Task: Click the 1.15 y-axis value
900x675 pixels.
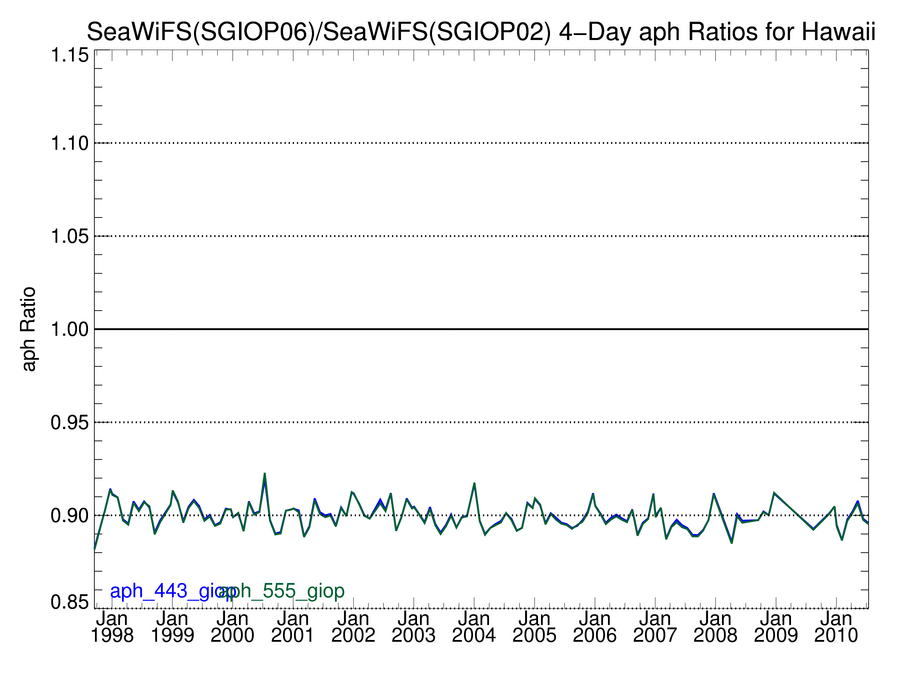Action: [x=69, y=55]
